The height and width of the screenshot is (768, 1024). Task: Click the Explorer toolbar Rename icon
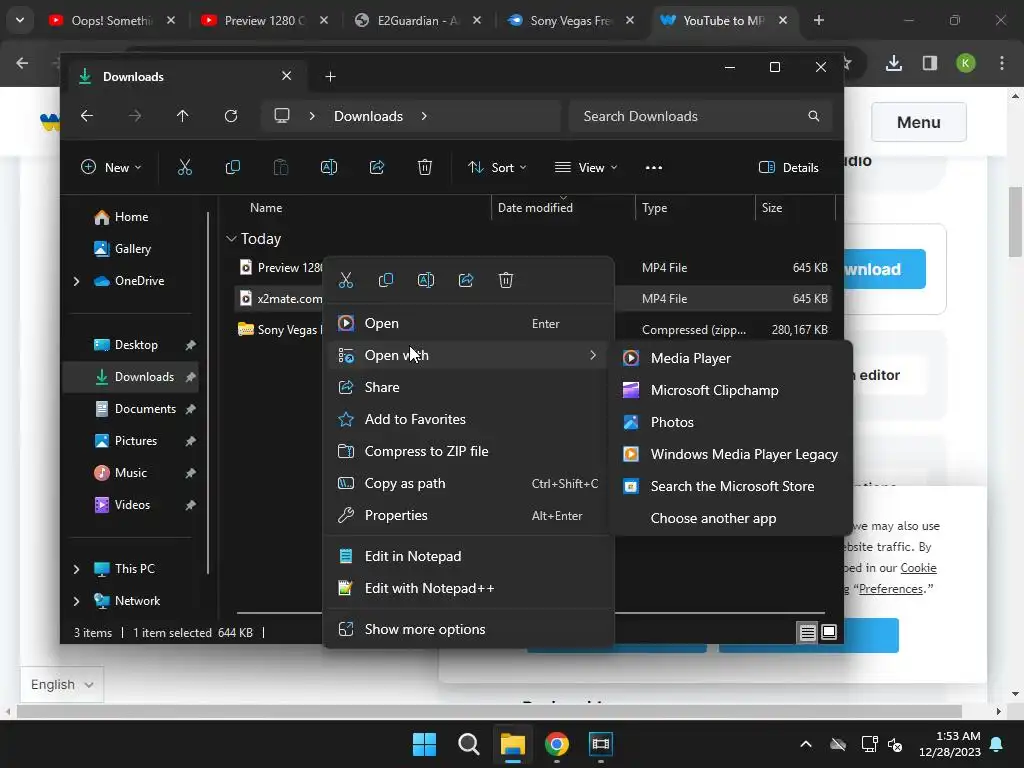coord(328,168)
